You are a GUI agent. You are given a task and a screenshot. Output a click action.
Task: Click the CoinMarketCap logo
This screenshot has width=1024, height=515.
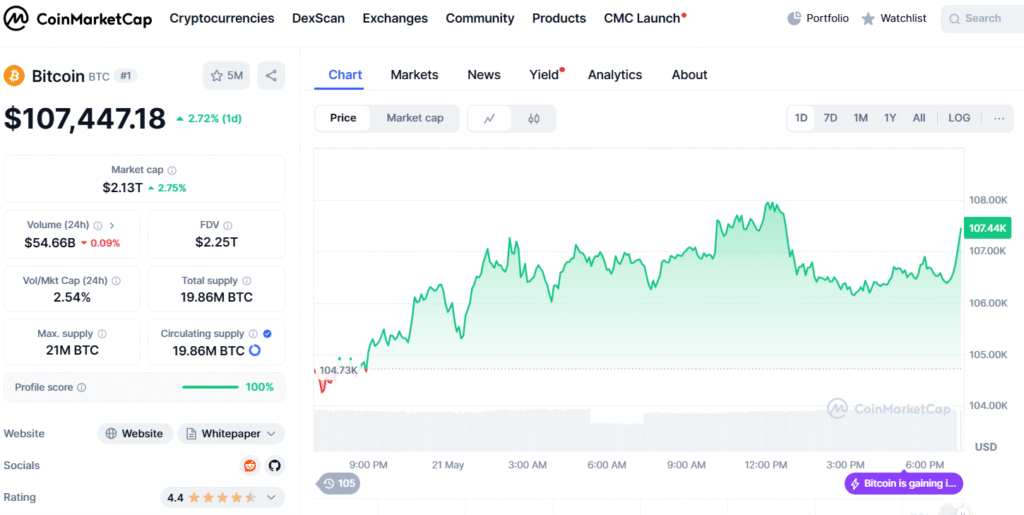pos(78,19)
